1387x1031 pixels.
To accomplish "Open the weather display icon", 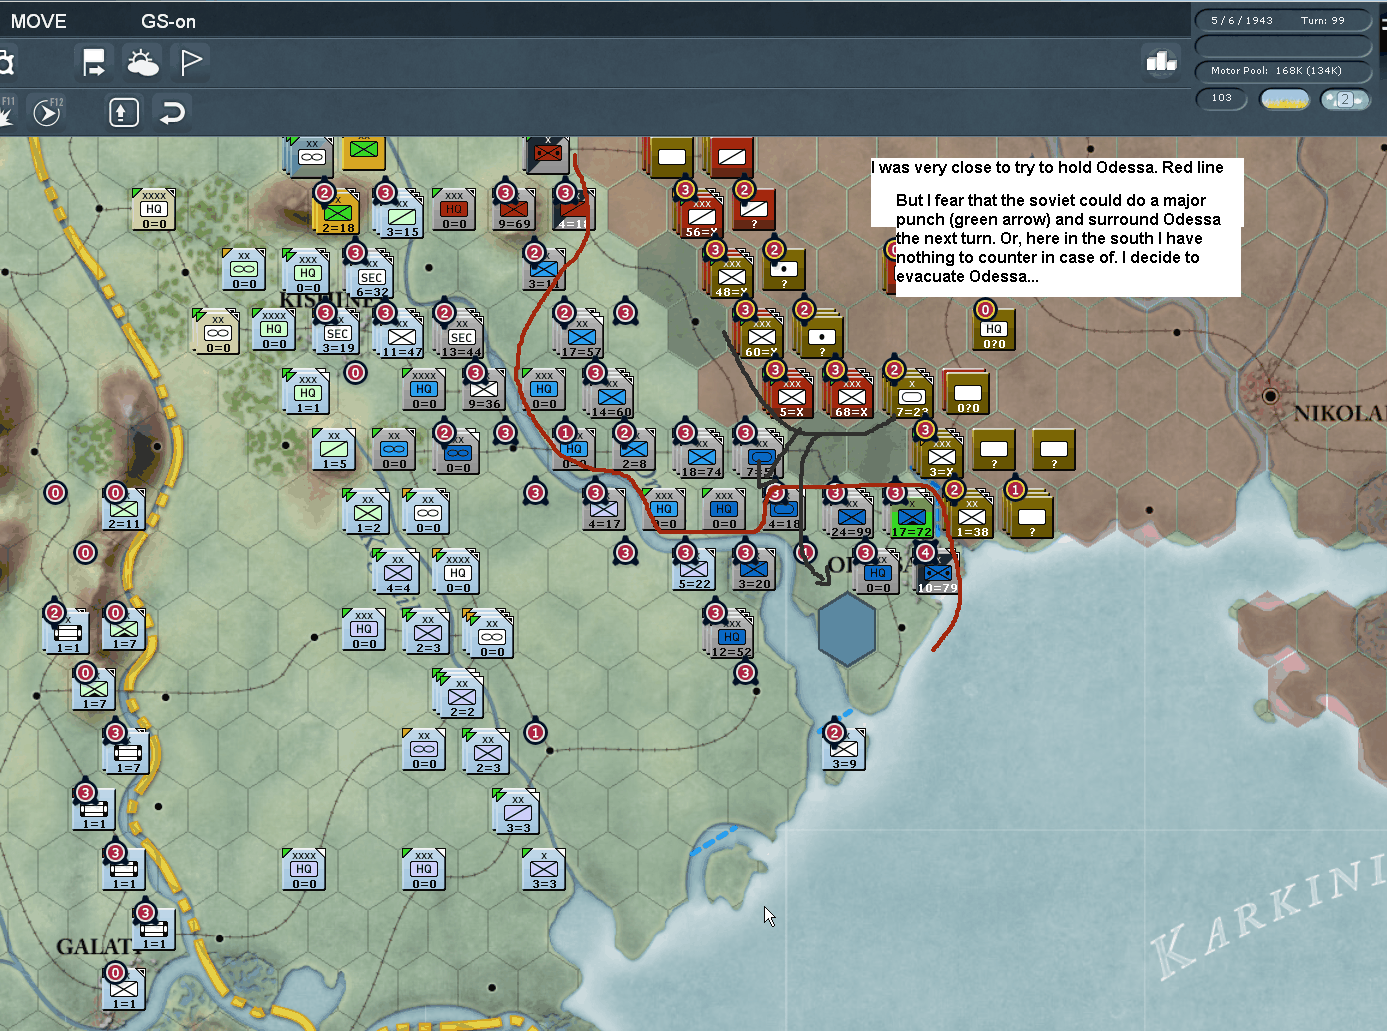I will pos(143,63).
